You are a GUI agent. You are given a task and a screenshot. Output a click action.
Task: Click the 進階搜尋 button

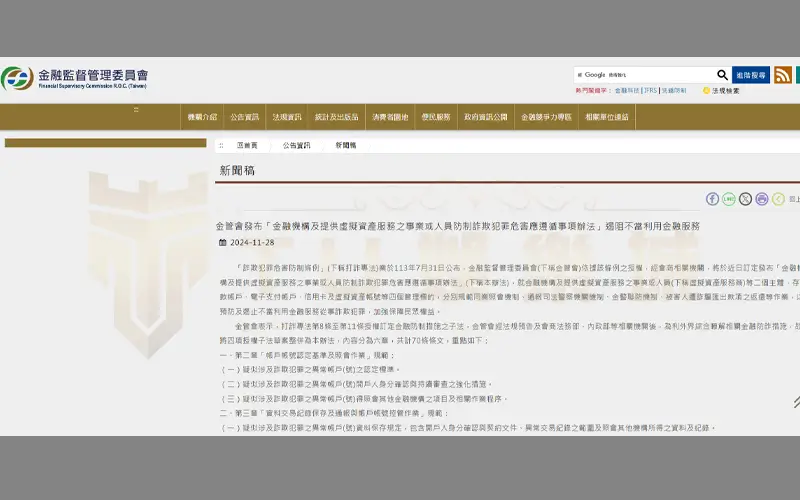pos(750,75)
